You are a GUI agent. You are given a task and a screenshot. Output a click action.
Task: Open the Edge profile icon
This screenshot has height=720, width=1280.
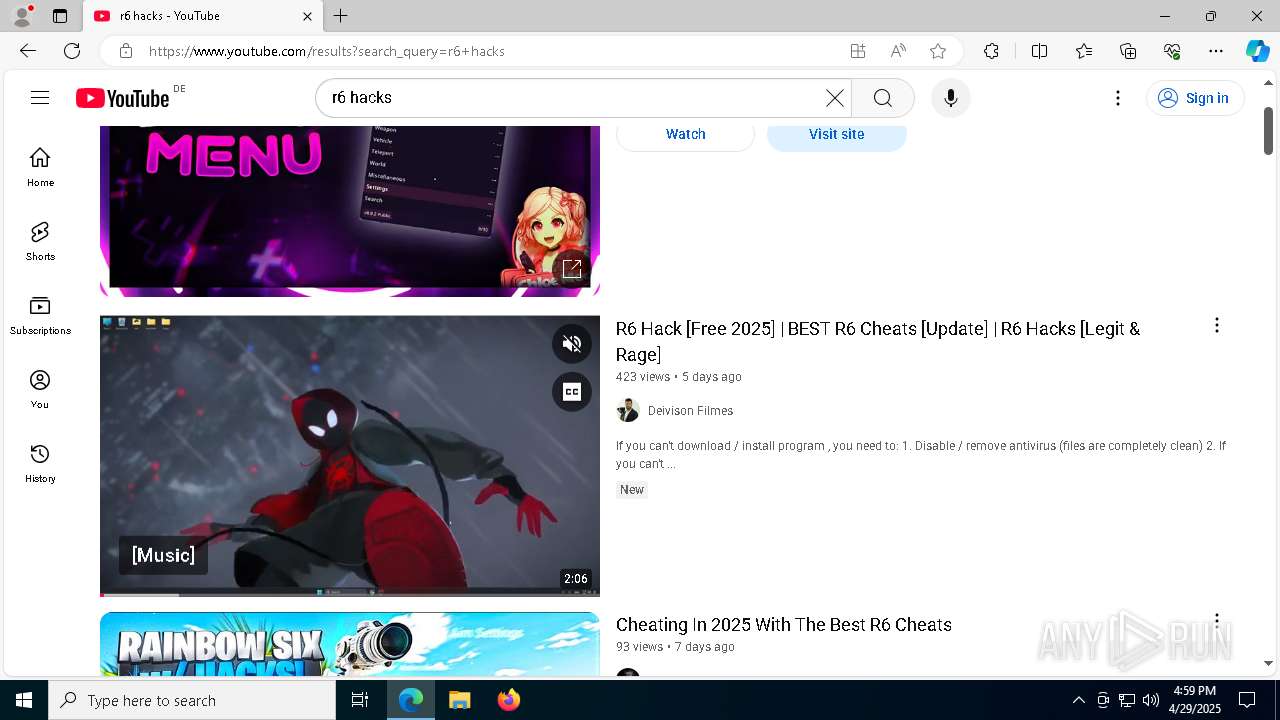22,16
